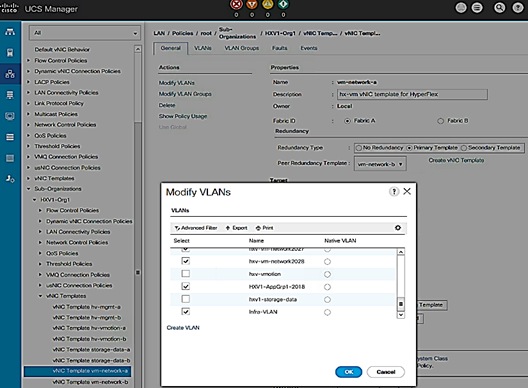Set hxv-vmotion as Native VLAN
Image resolution: width=528 pixels, height=388 pixels.
pyautogui.click(x=327, y=274)
